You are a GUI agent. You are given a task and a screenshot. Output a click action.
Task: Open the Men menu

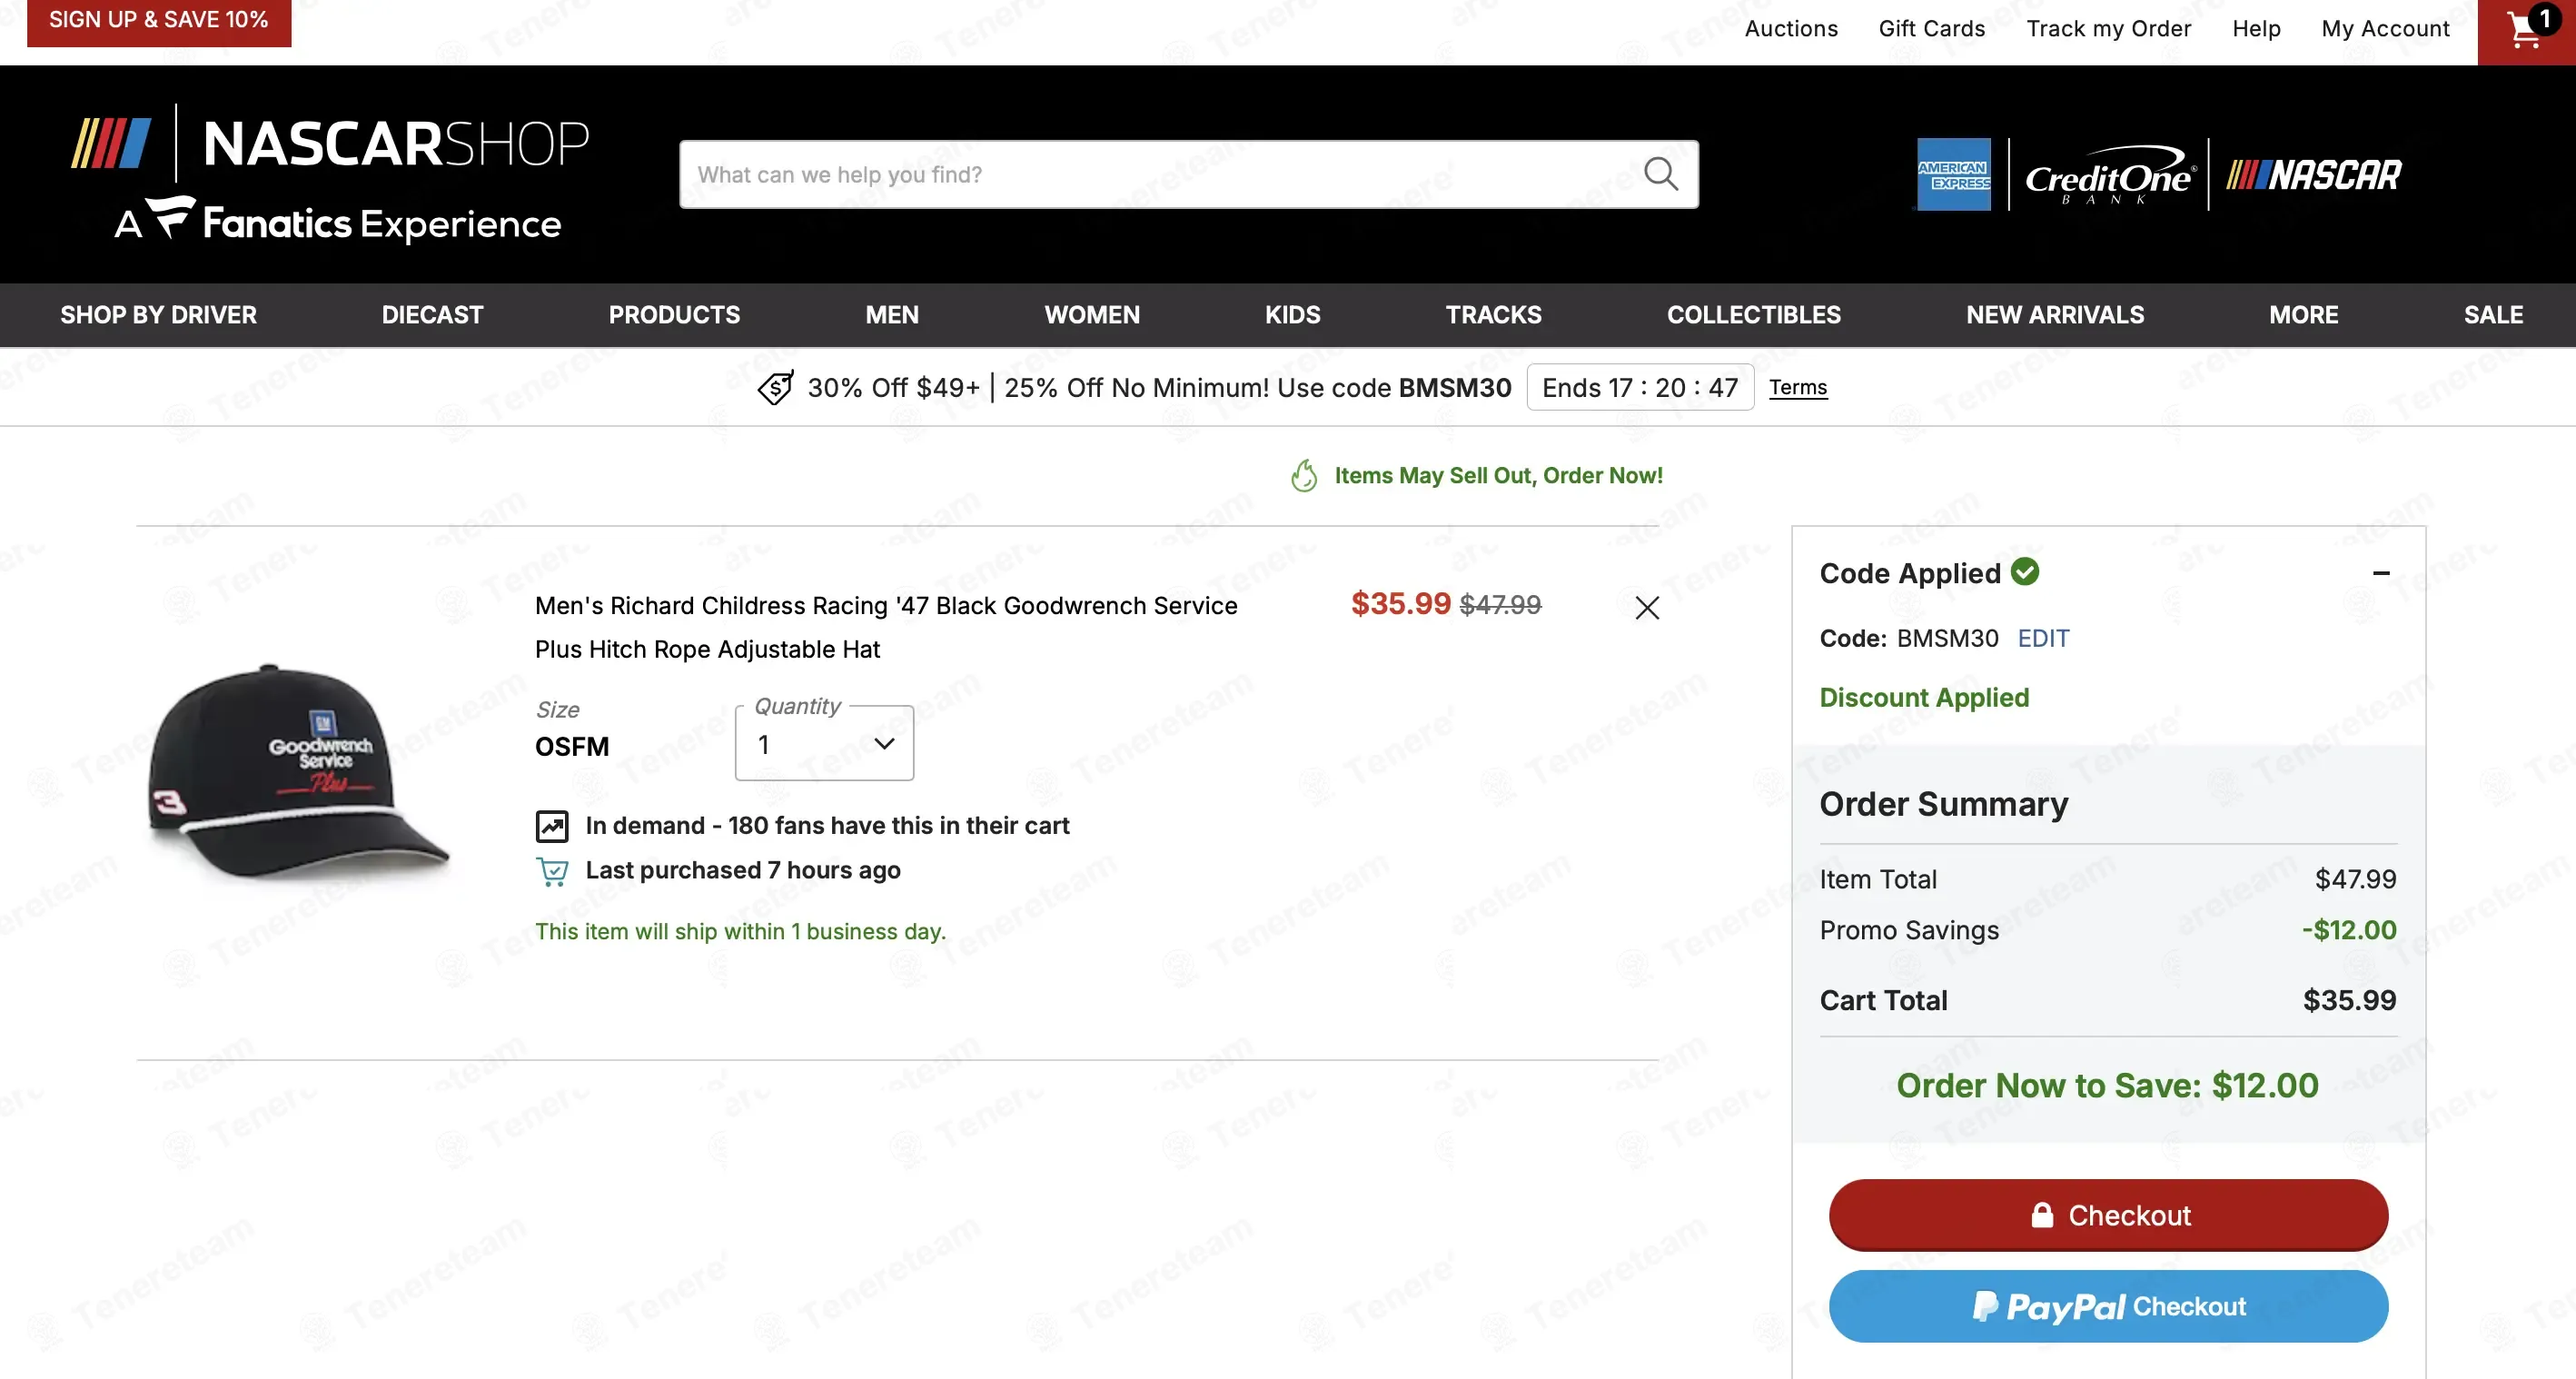pos(892,315)
